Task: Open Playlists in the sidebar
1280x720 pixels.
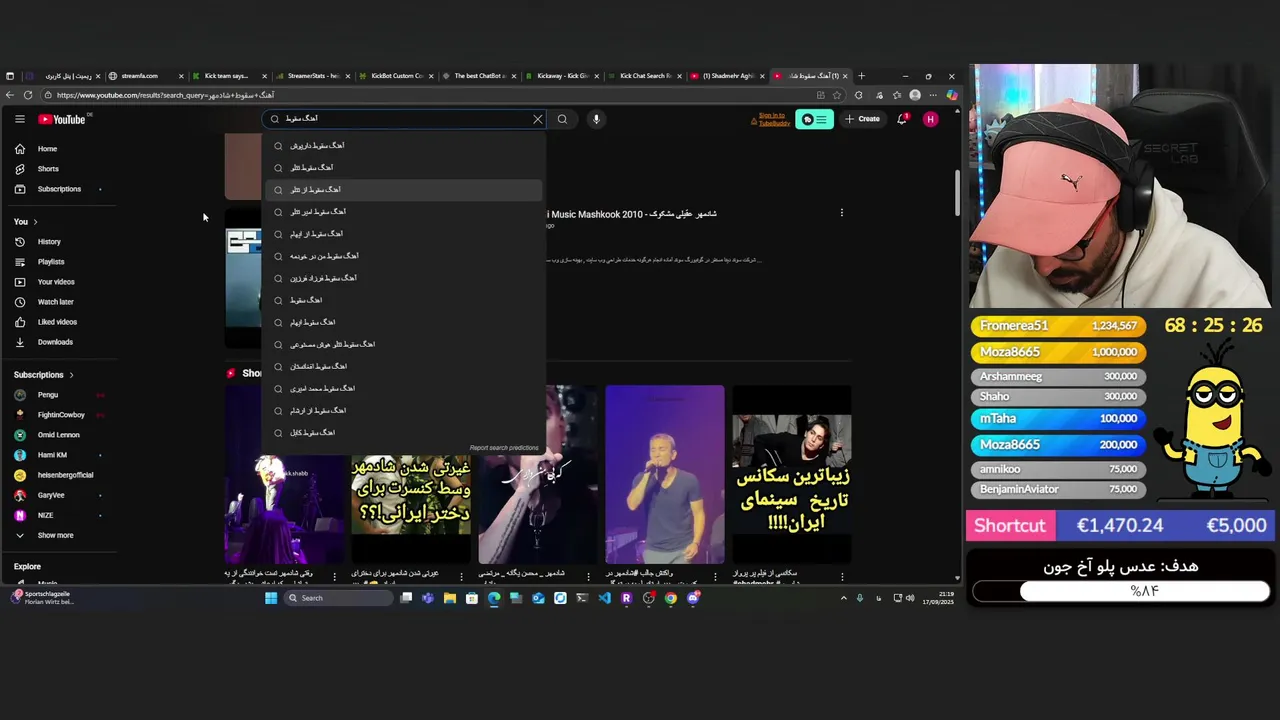Action: pos(60,262)
